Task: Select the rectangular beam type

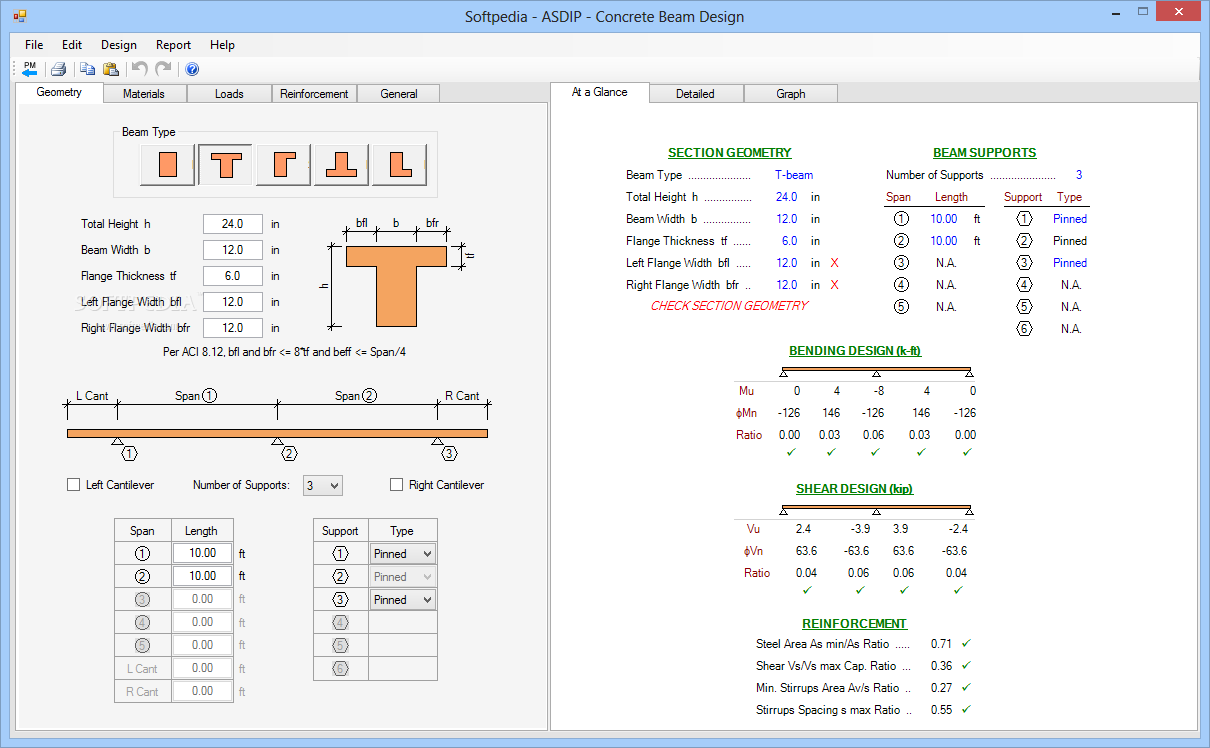Action: (167, 165)
